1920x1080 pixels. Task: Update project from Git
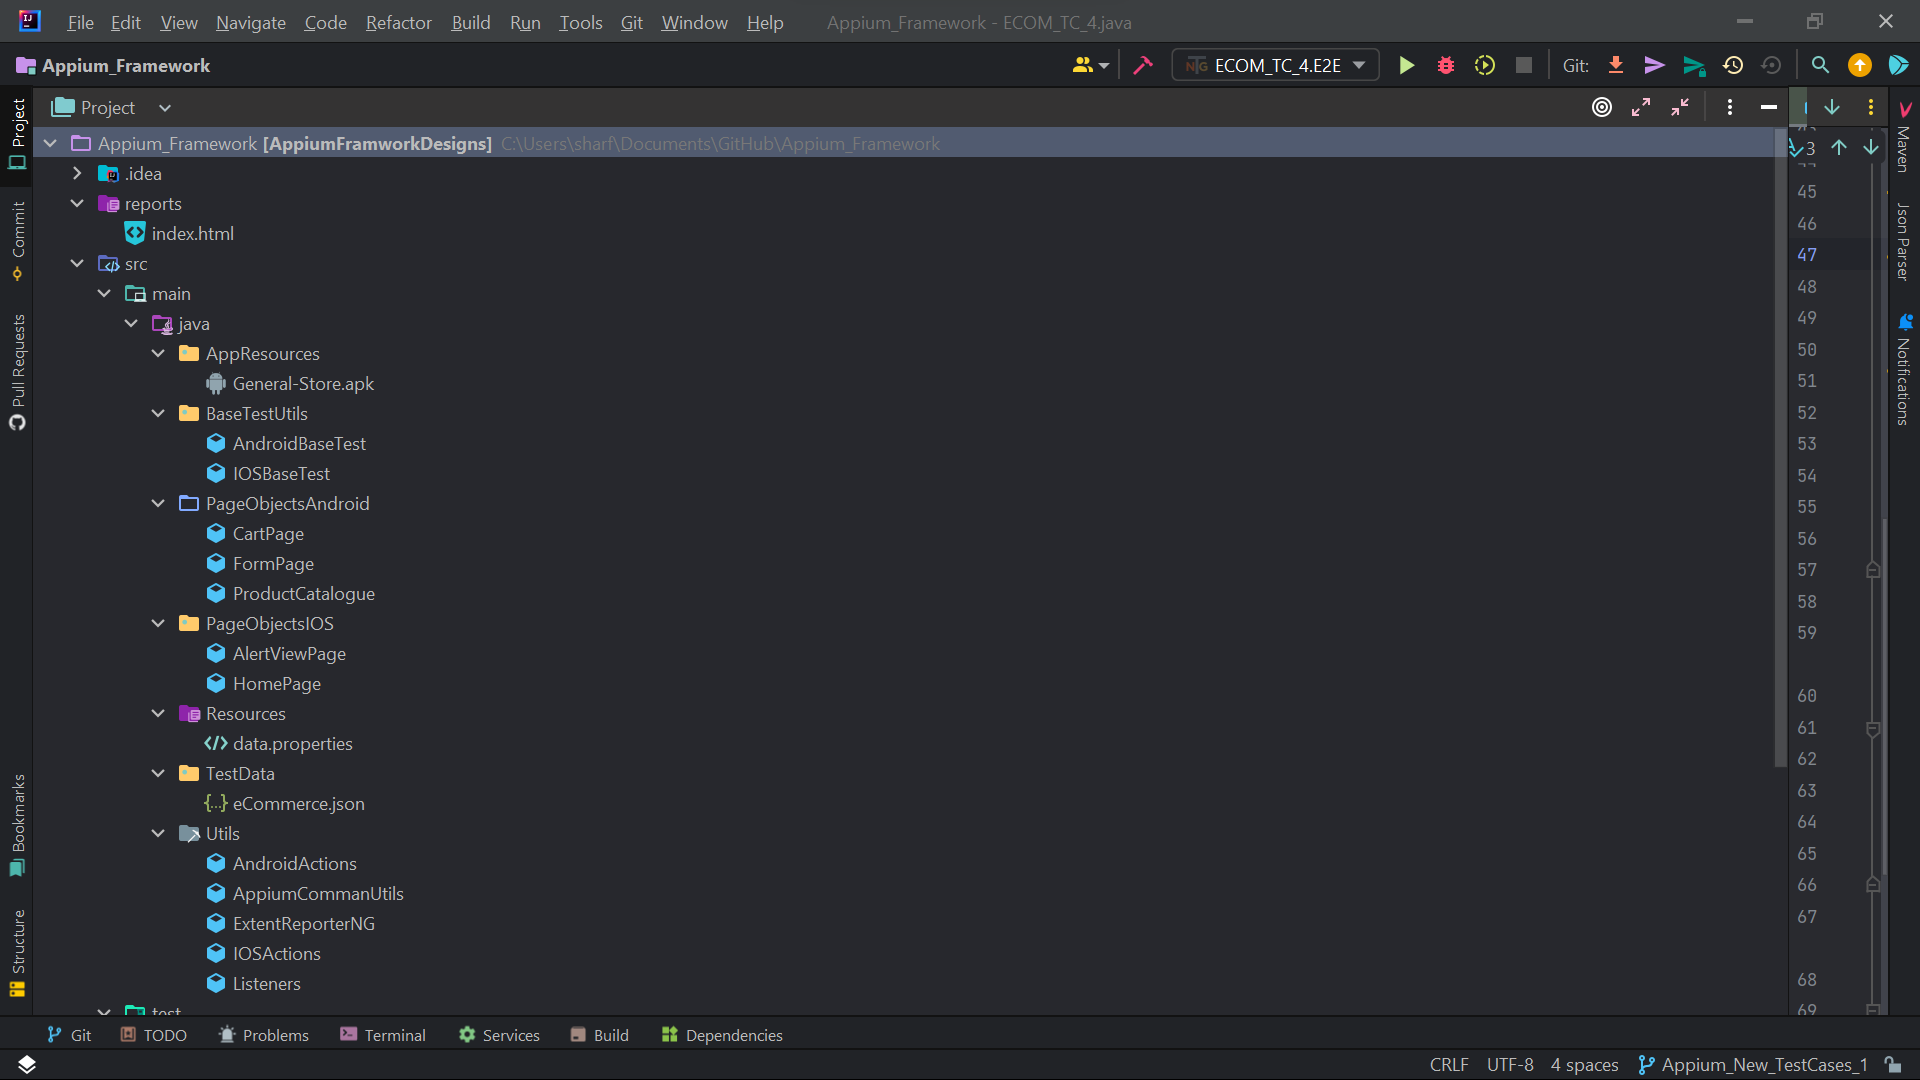[x=1616, y=64]
